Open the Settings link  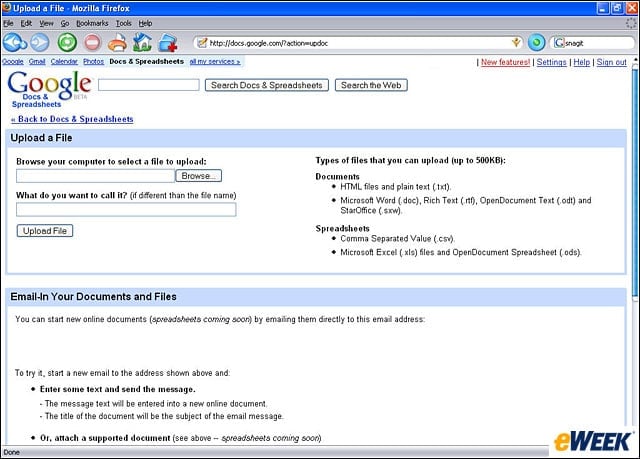(551, 62)
